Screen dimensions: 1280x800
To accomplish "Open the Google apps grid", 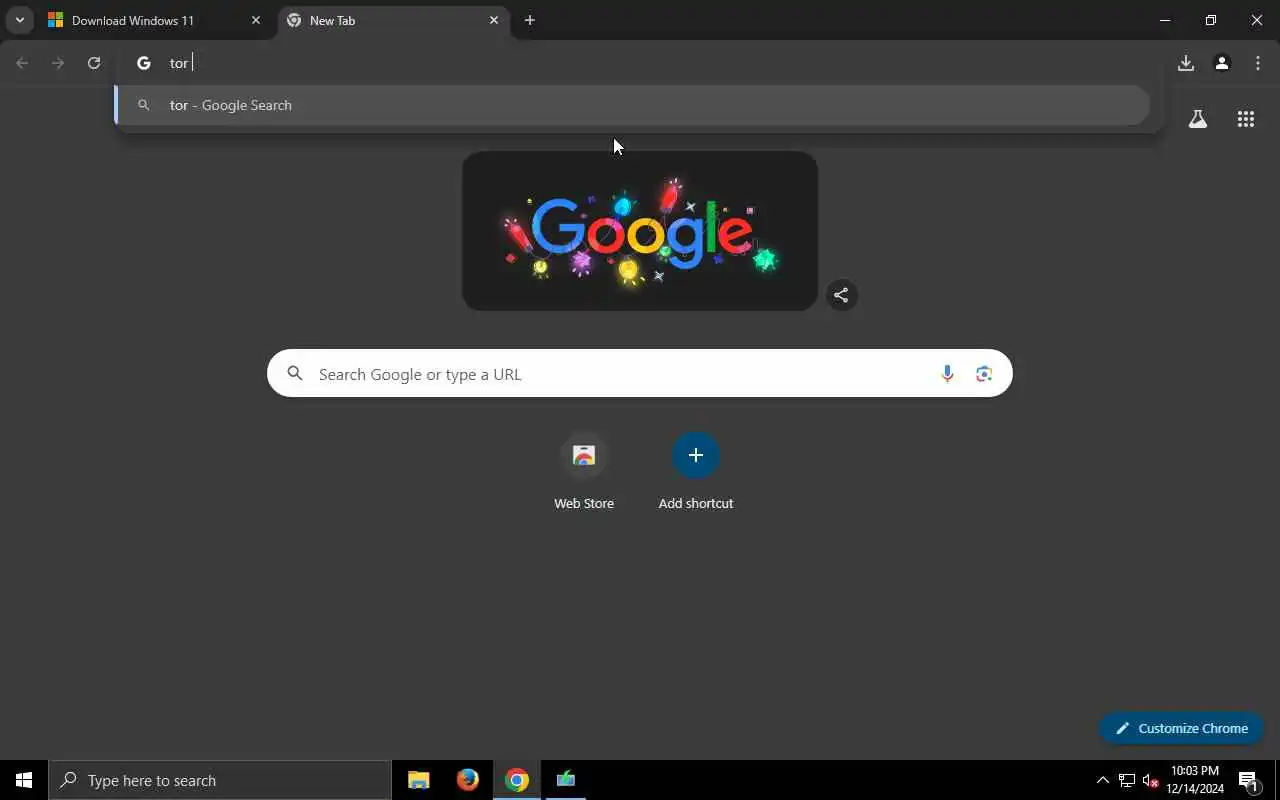I will (x=1246, y=119).
